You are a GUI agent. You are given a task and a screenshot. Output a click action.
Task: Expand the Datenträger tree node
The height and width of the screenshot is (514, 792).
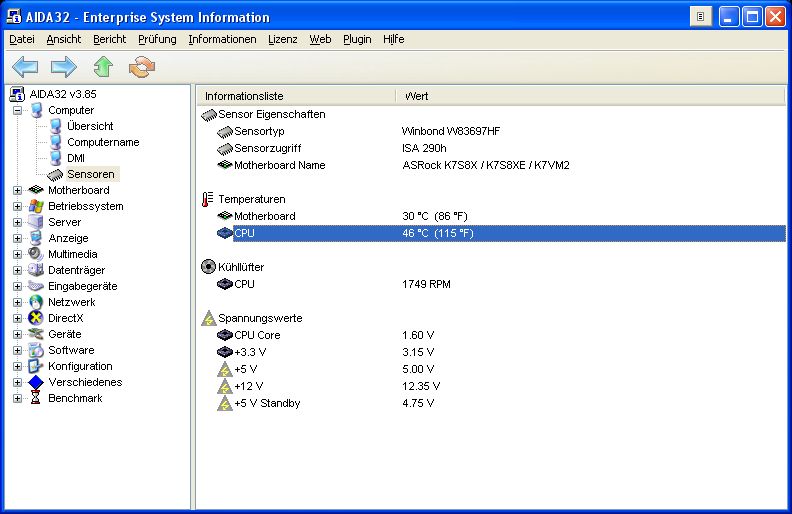(18, 270)
